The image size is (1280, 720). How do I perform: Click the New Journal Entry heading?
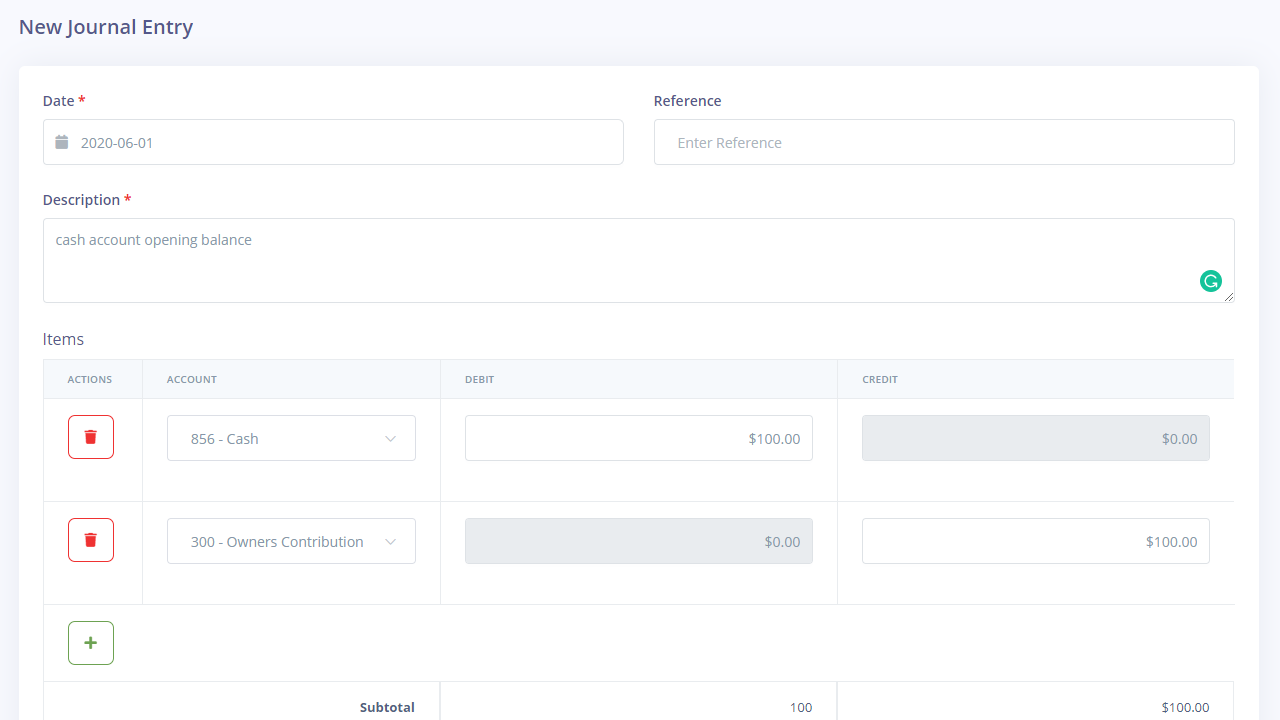pyautogui.click(x=106, y=27)
